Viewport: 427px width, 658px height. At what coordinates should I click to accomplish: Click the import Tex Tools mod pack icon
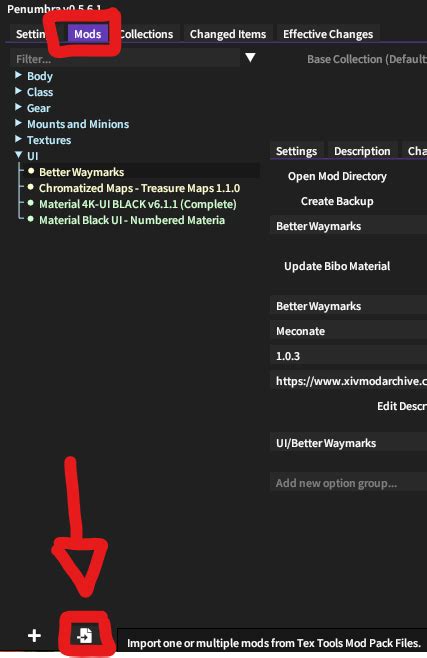[85, 635]
